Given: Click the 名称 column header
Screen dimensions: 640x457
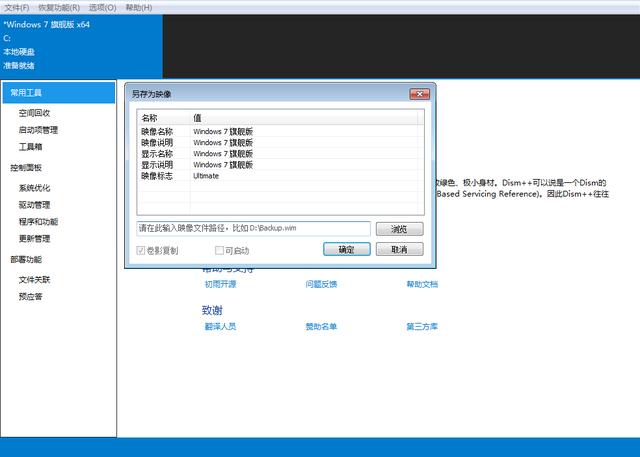Looking at the screenshot, I should click(164, 118).
